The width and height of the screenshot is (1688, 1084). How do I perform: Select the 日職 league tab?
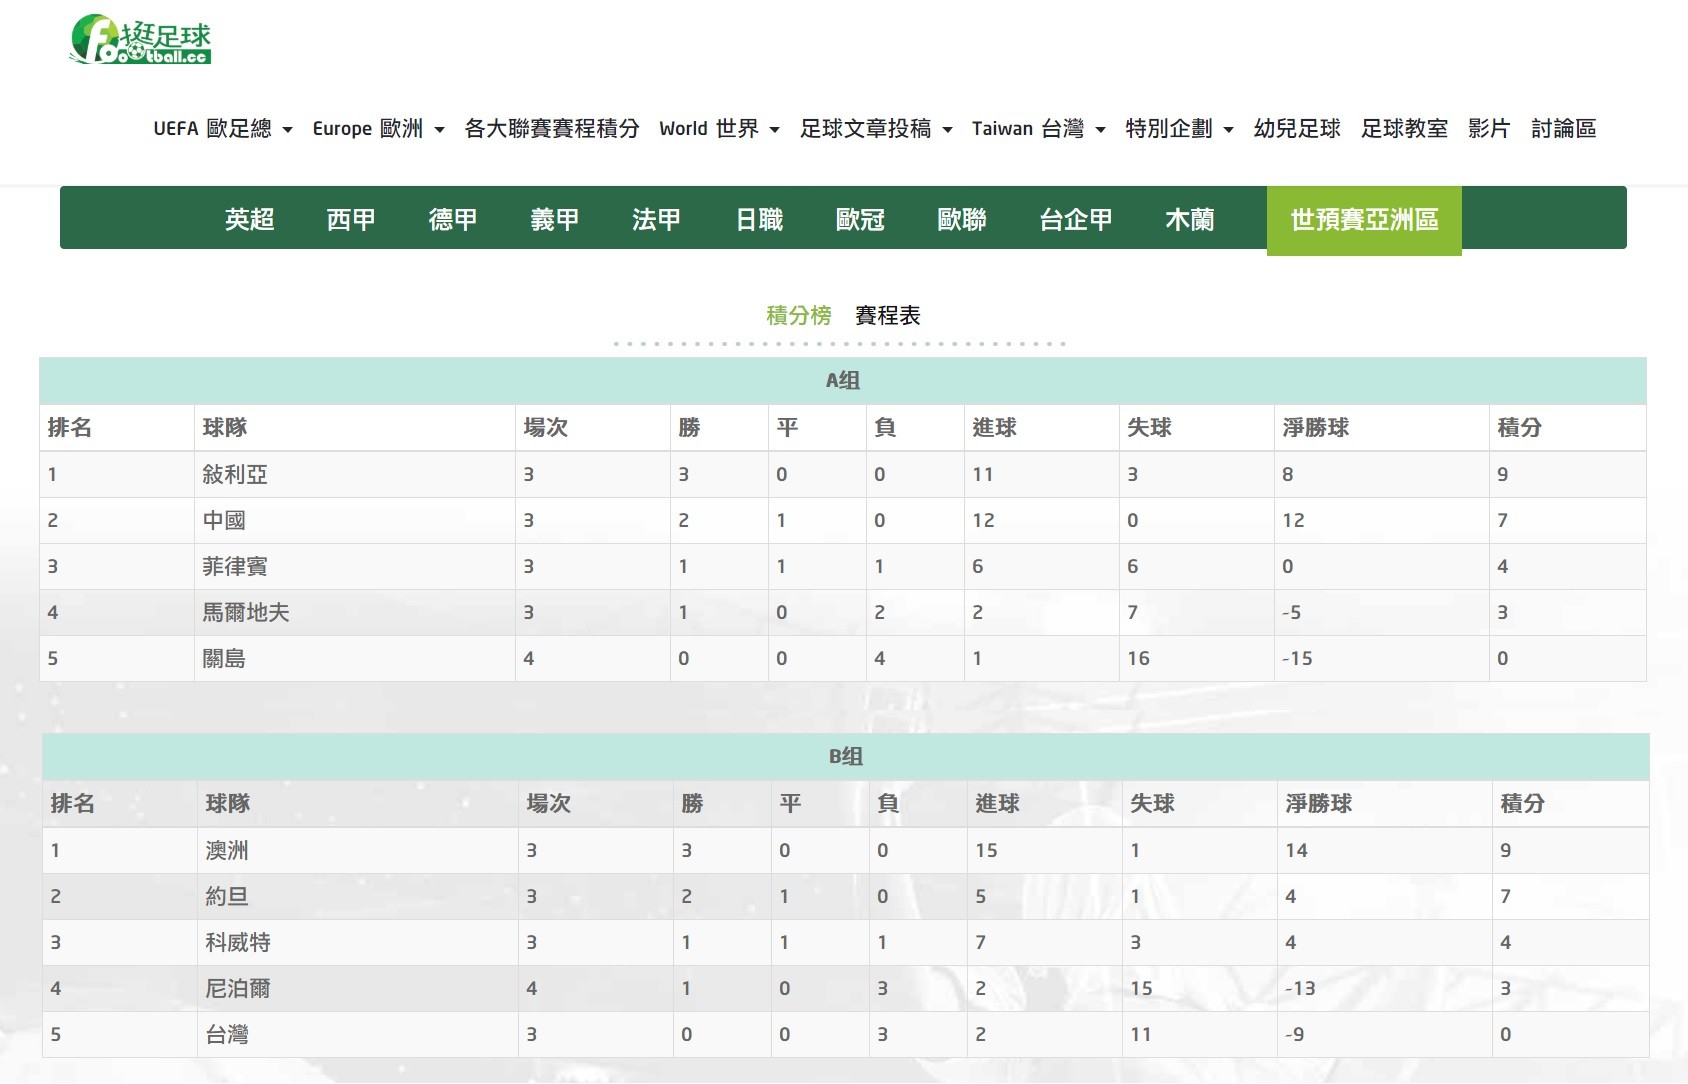click(x=759, y=219)
